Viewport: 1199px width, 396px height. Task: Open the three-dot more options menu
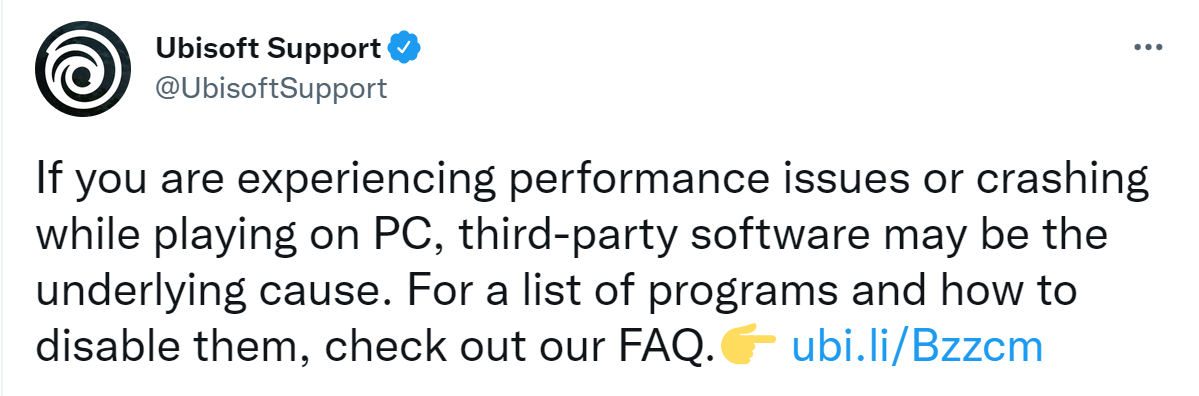pos(1147,48)
